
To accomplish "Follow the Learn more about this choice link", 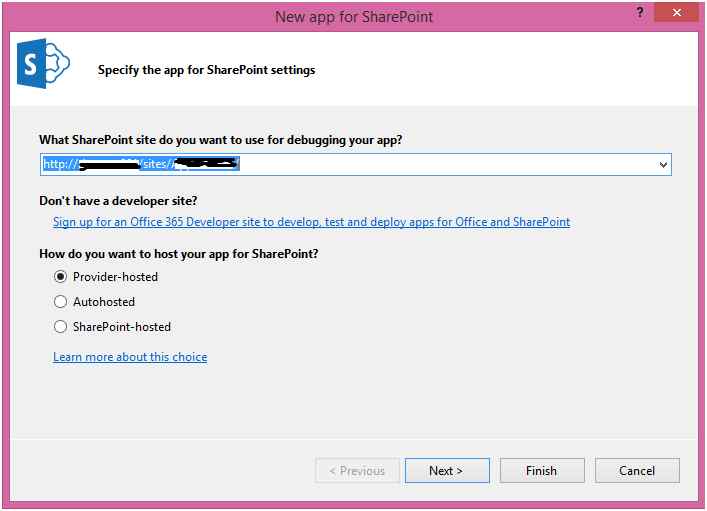I will [130, 357].
